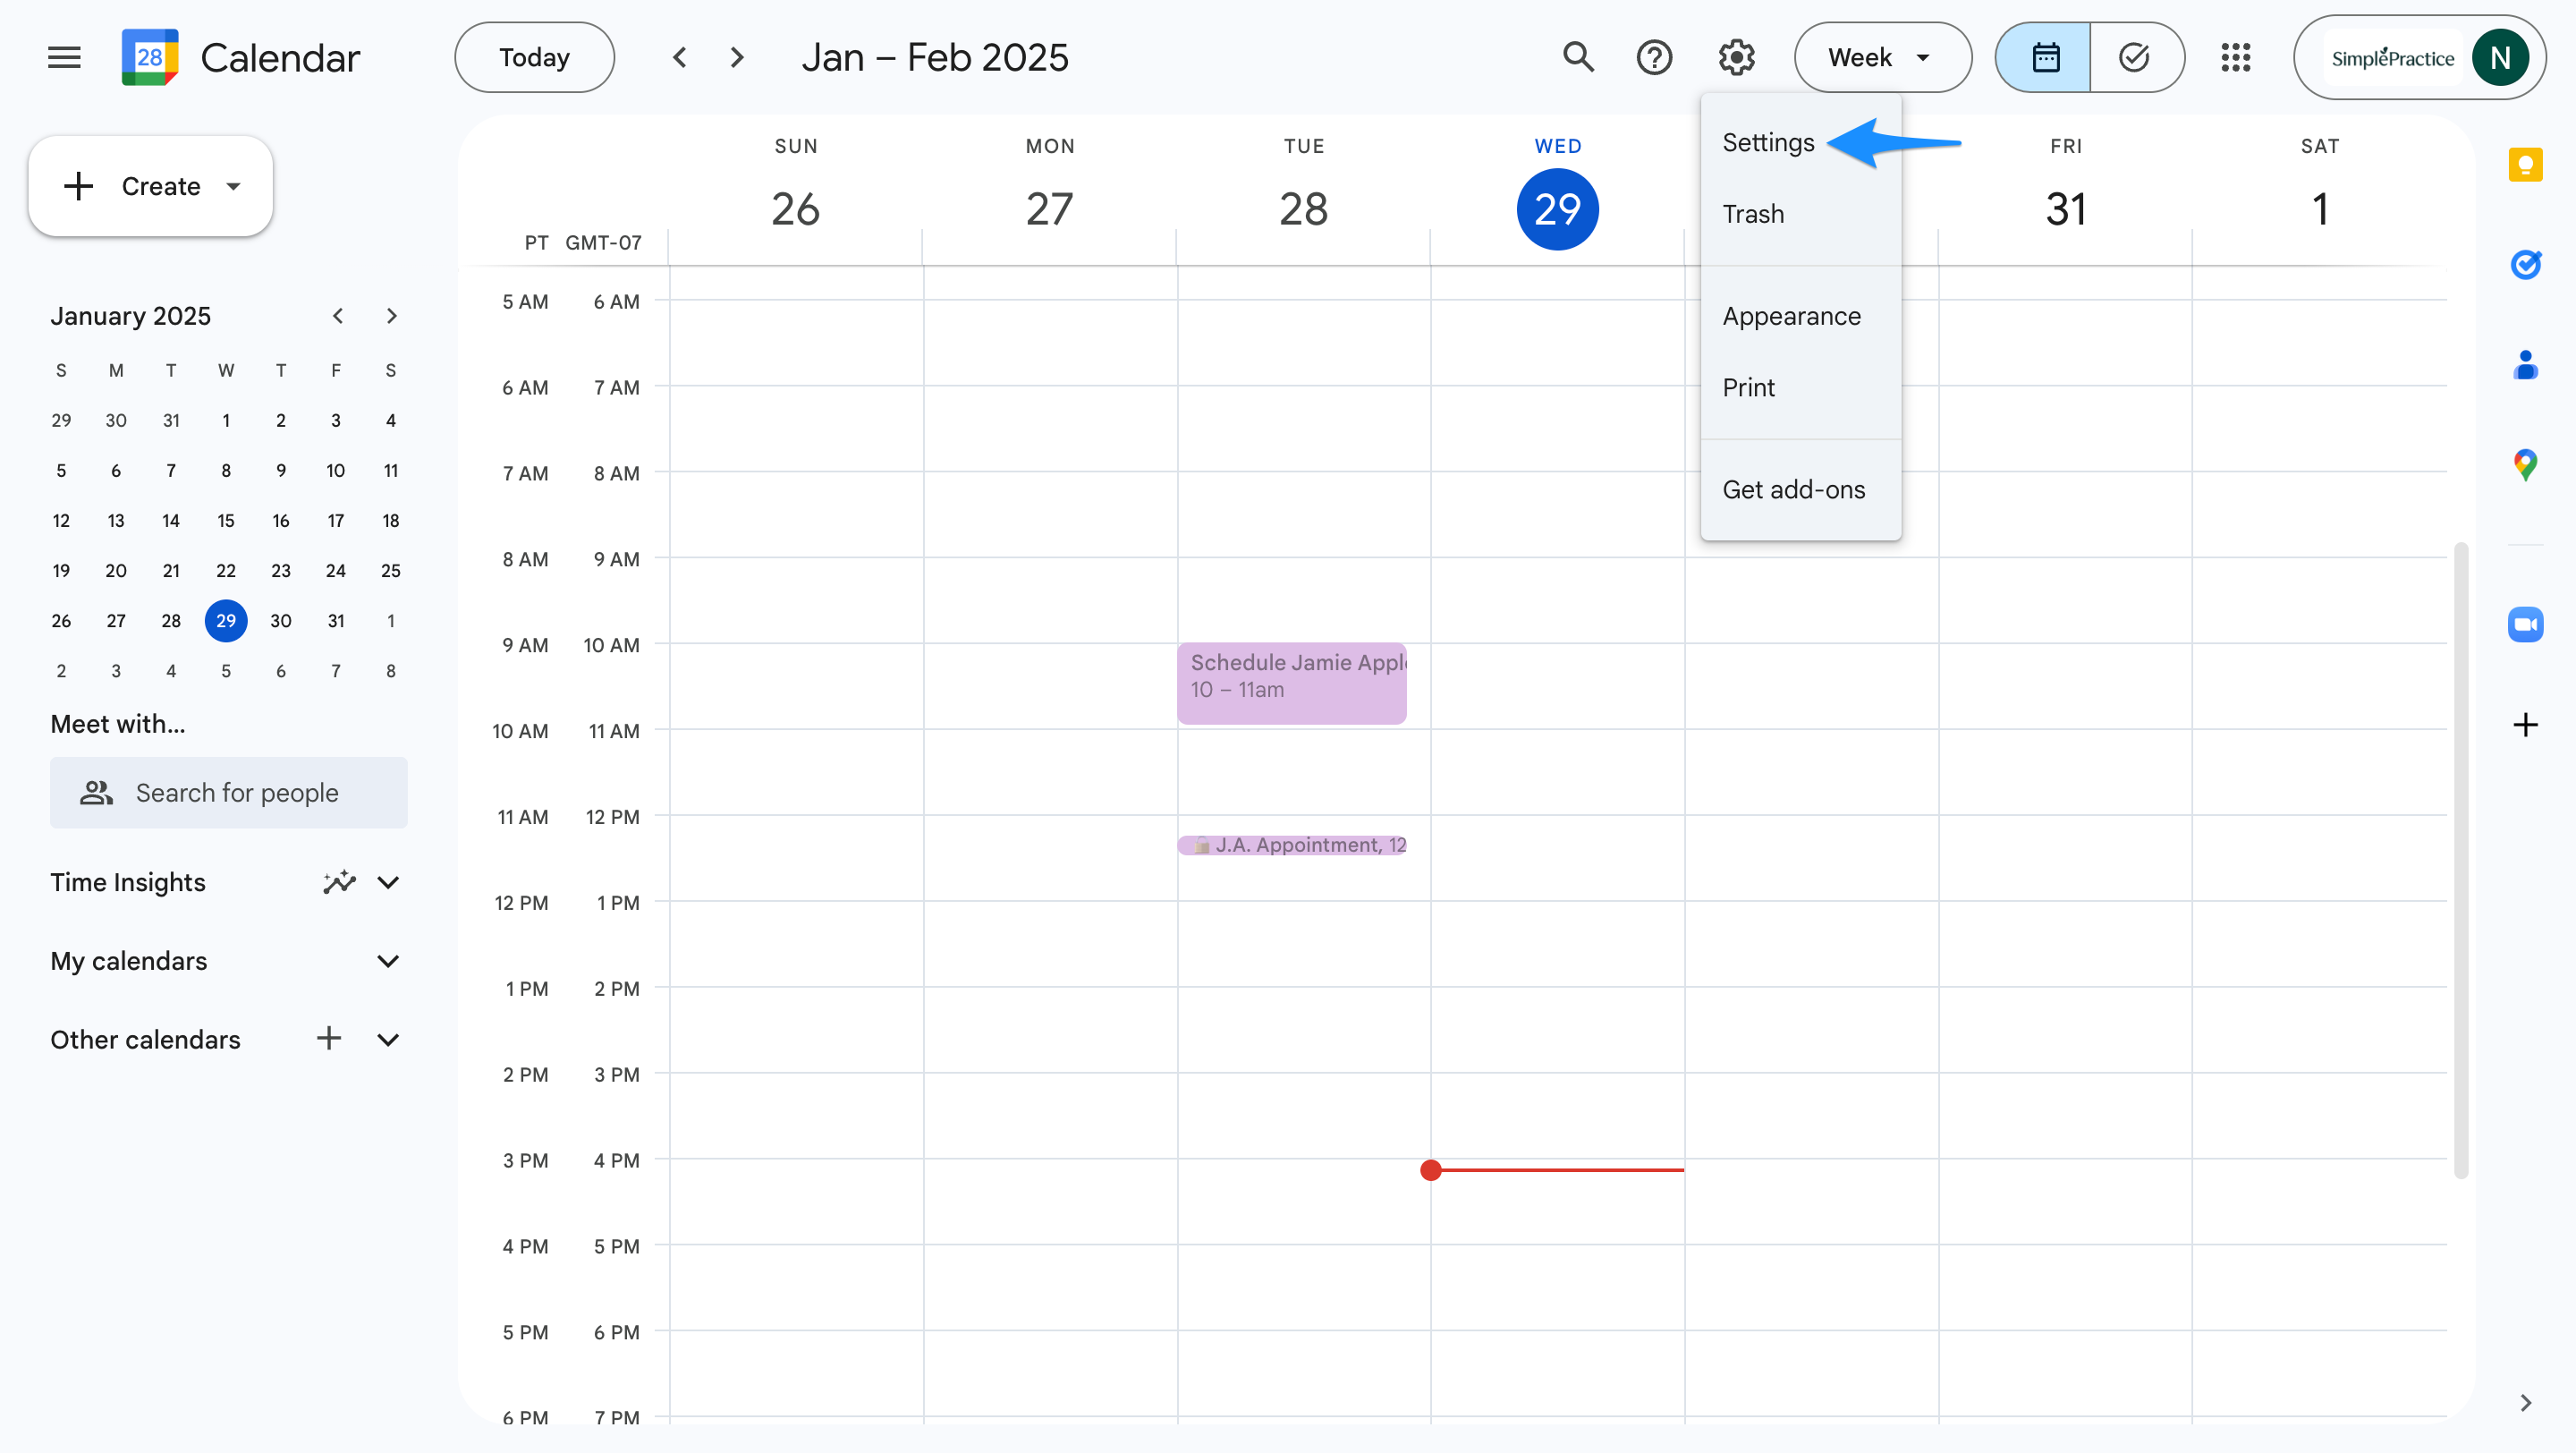This screenshot has height=1453, width=2576.
Task: Open the purple Schedule Jamie event
Action: point(1291,683)
